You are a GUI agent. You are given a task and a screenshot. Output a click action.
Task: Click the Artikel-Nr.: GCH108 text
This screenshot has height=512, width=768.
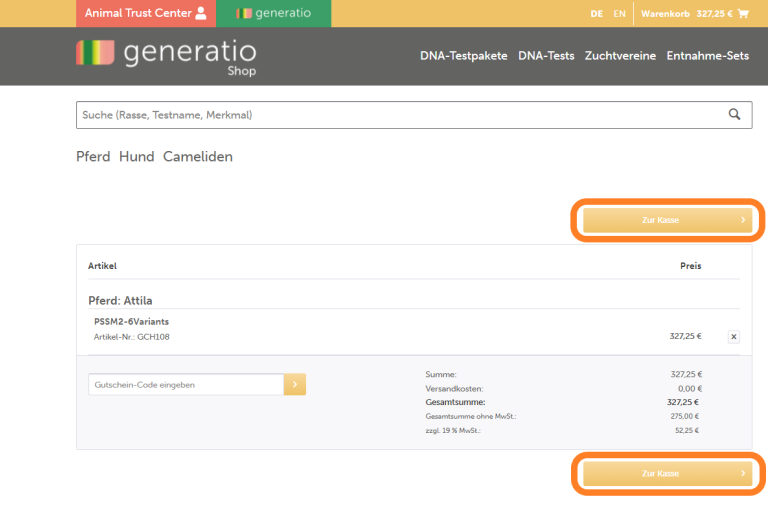[132, 337]
